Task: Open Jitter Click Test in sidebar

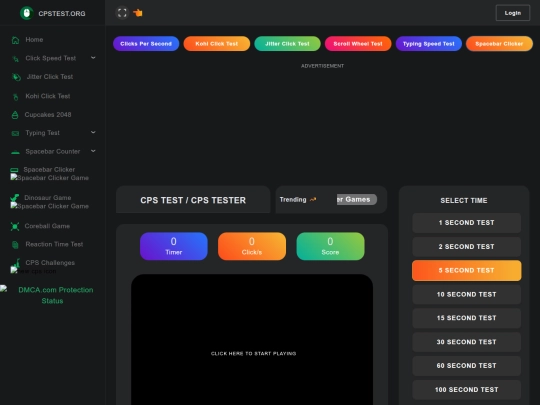Action: (x=50, y=76)
